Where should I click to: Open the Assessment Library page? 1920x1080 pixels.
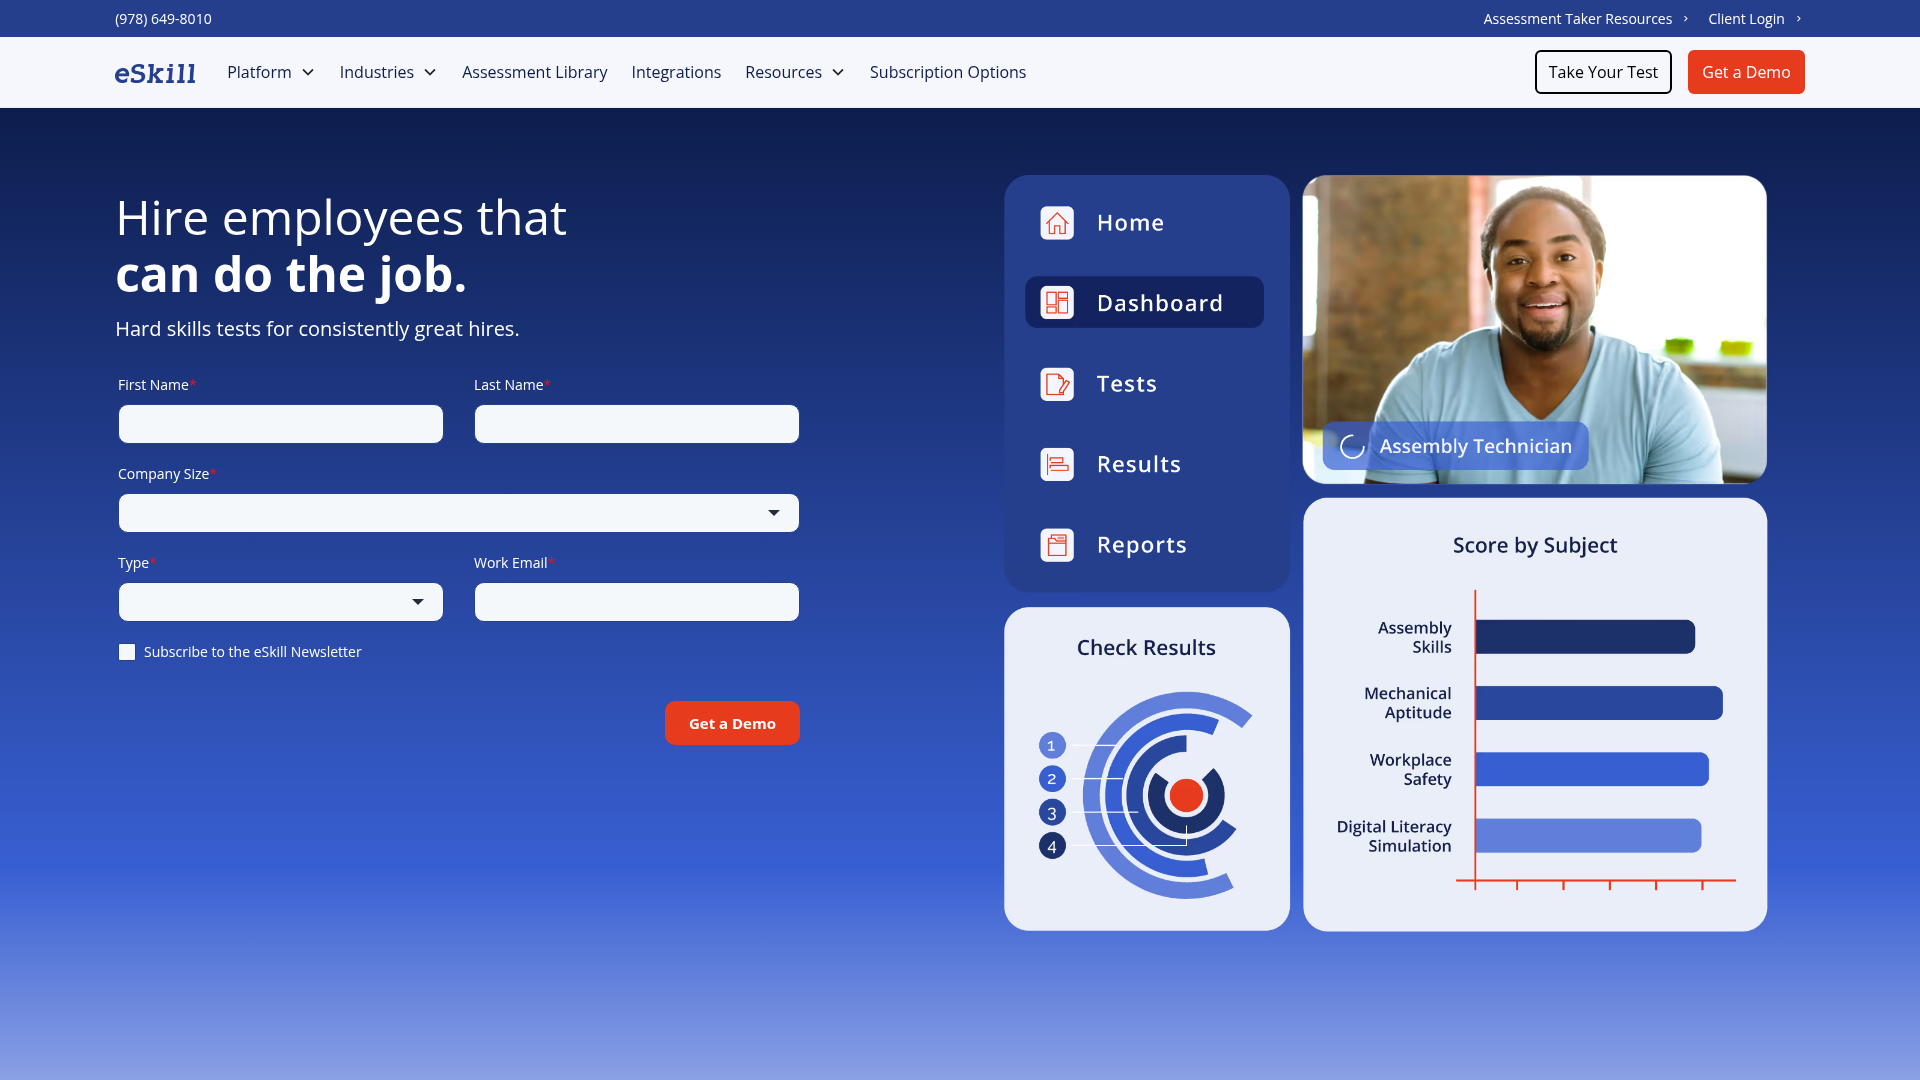(534, 72)
